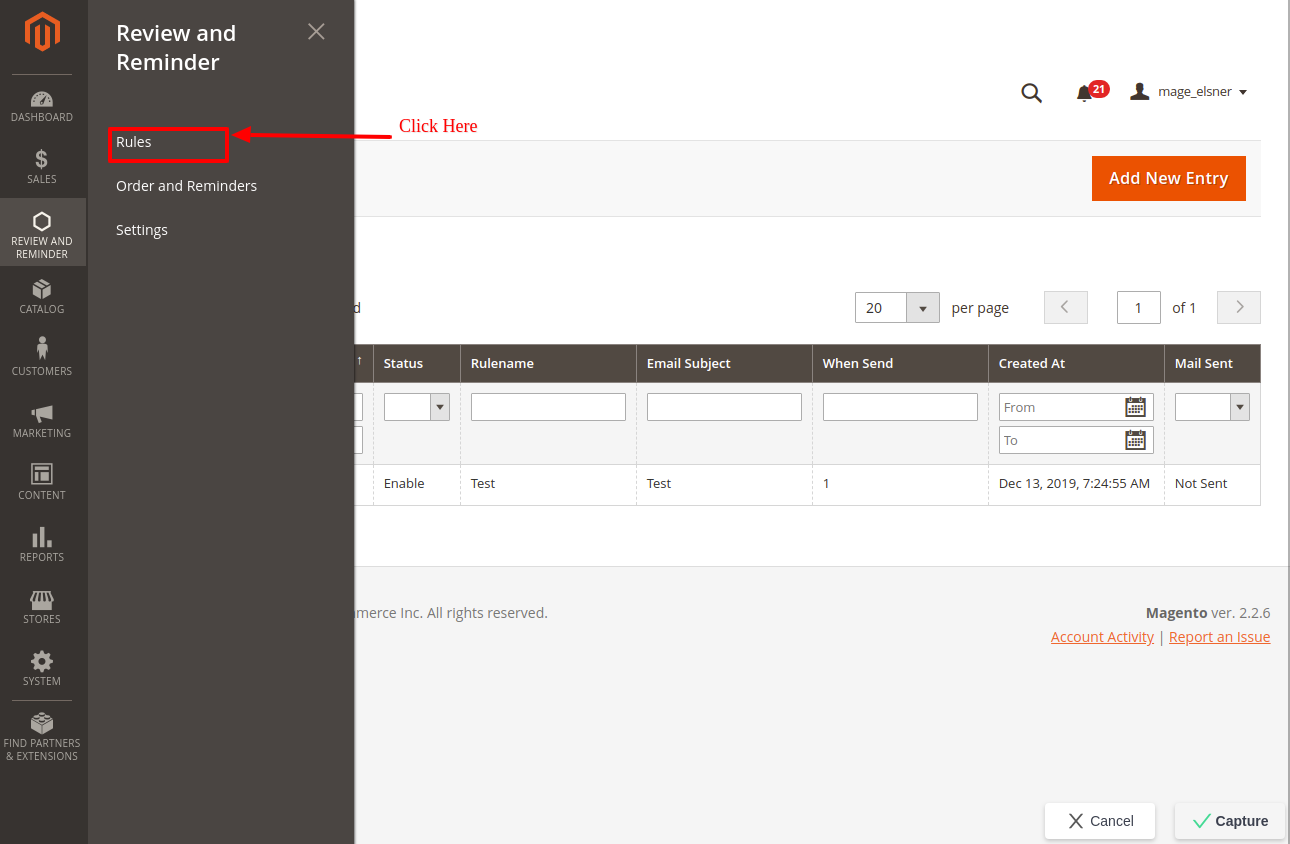This screenshot has width=1290, height=844.
Task: Open notifications bell with 21 badge
Action: point(1085,93)
